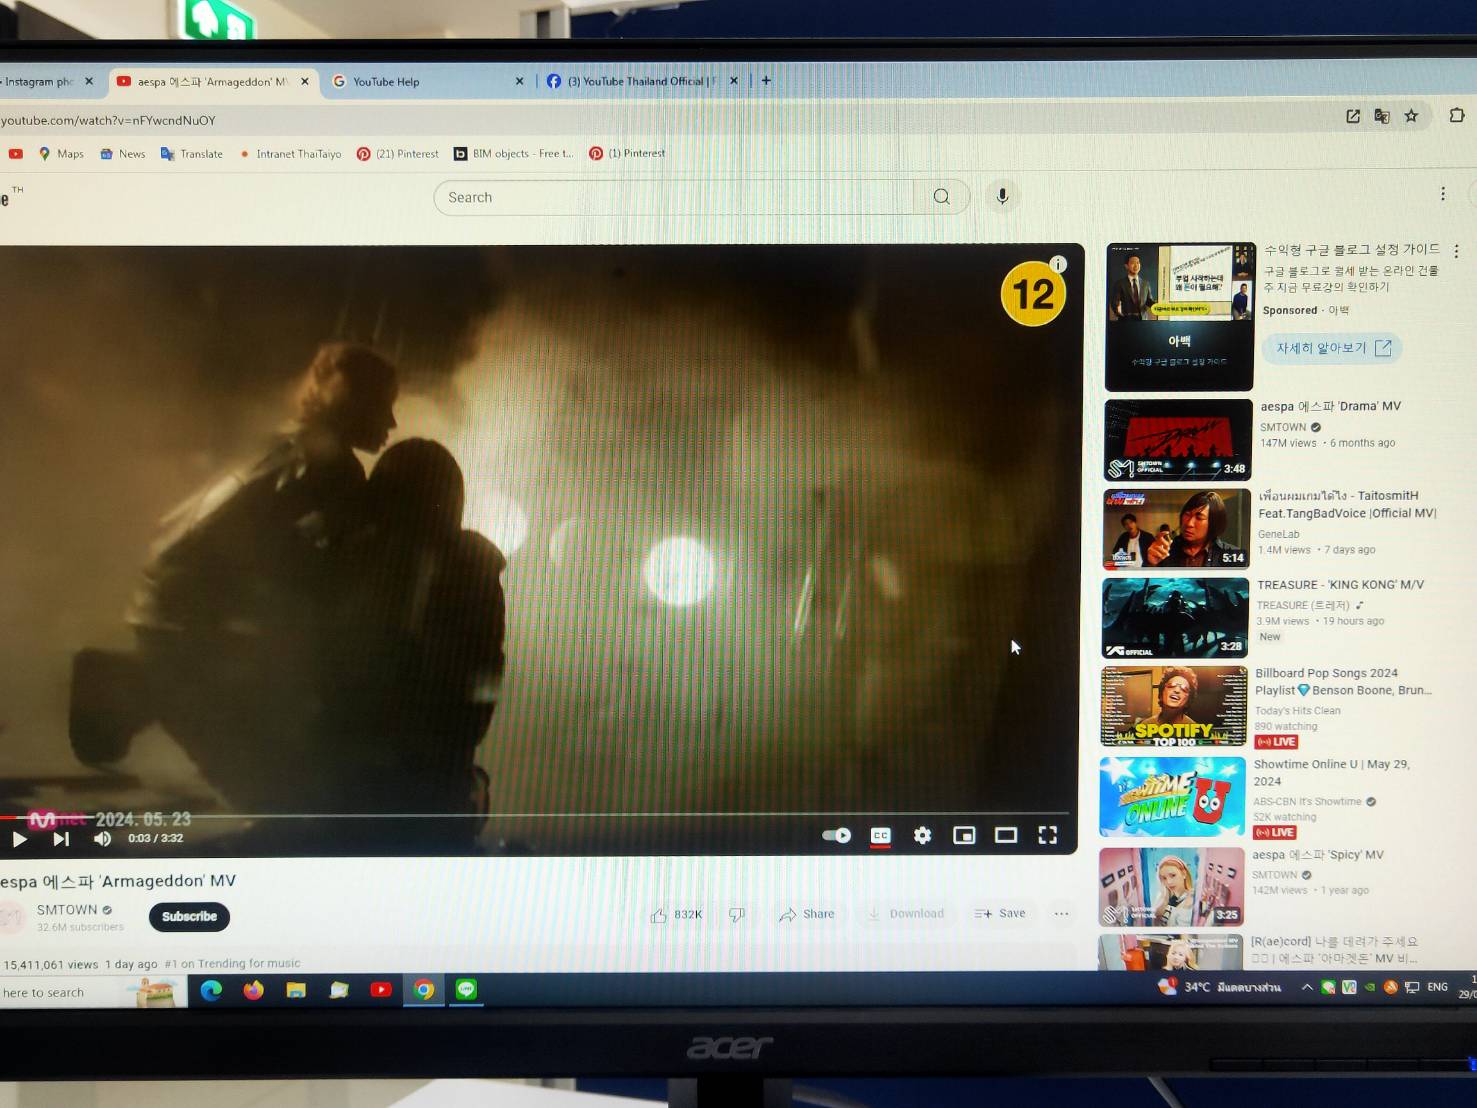Open Billboard Pop Songs 2024 playlist
The image size is (1477, 1108).
[1343, 682]
